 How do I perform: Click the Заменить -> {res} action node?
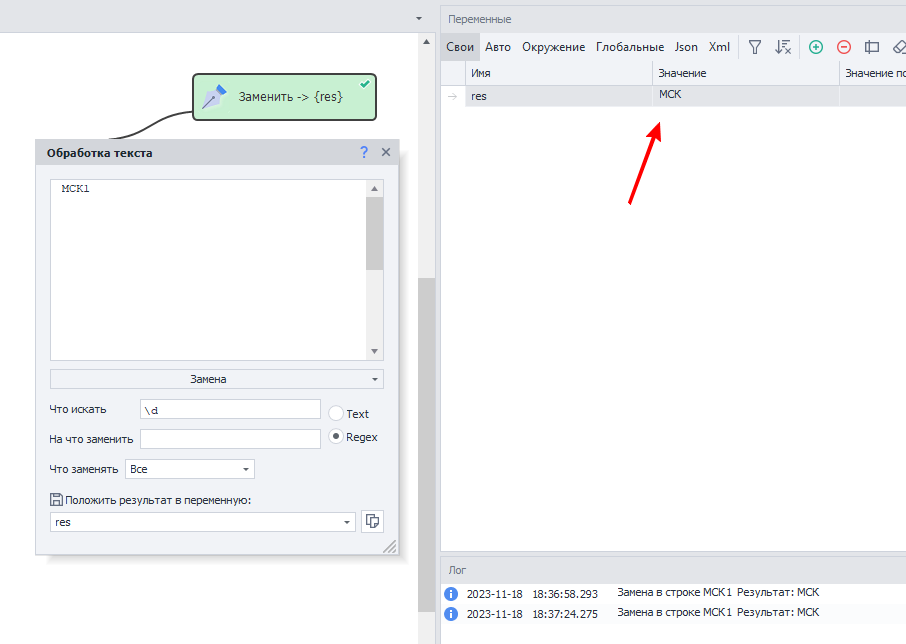[284, 97]
